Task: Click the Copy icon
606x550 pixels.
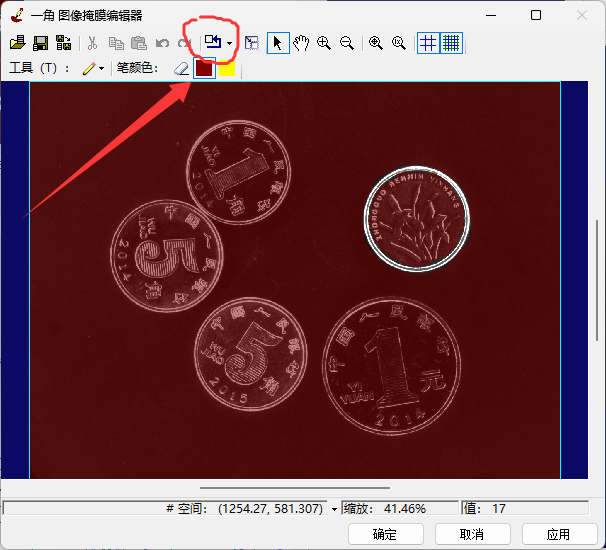Action: (116, 43)
